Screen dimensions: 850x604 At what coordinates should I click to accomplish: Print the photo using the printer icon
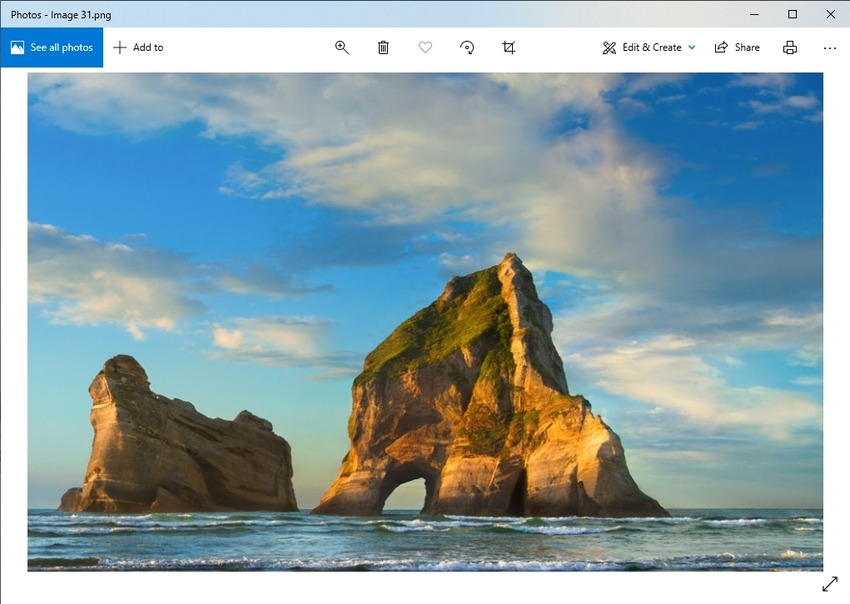coord(789,47)
